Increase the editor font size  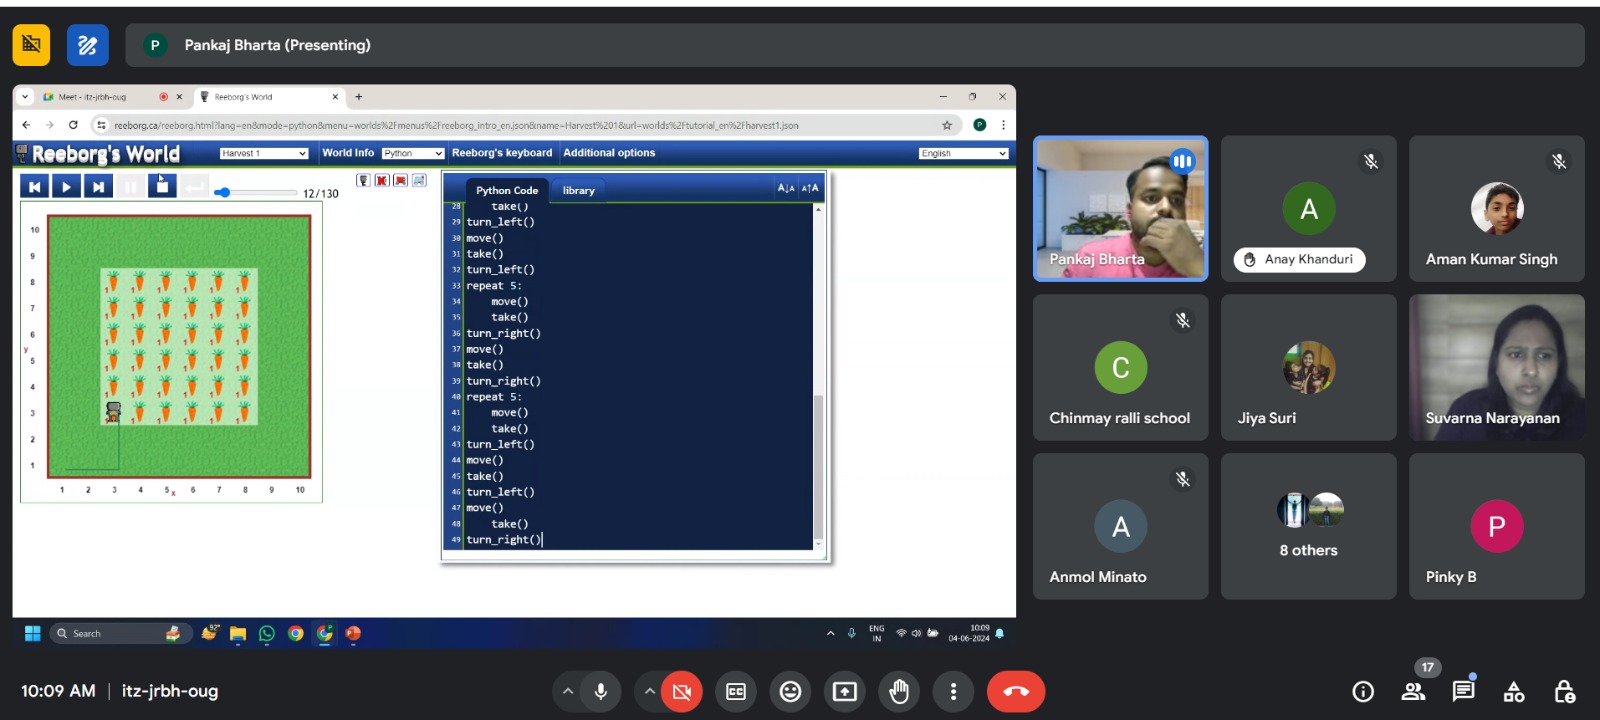[x=810, y=188]
